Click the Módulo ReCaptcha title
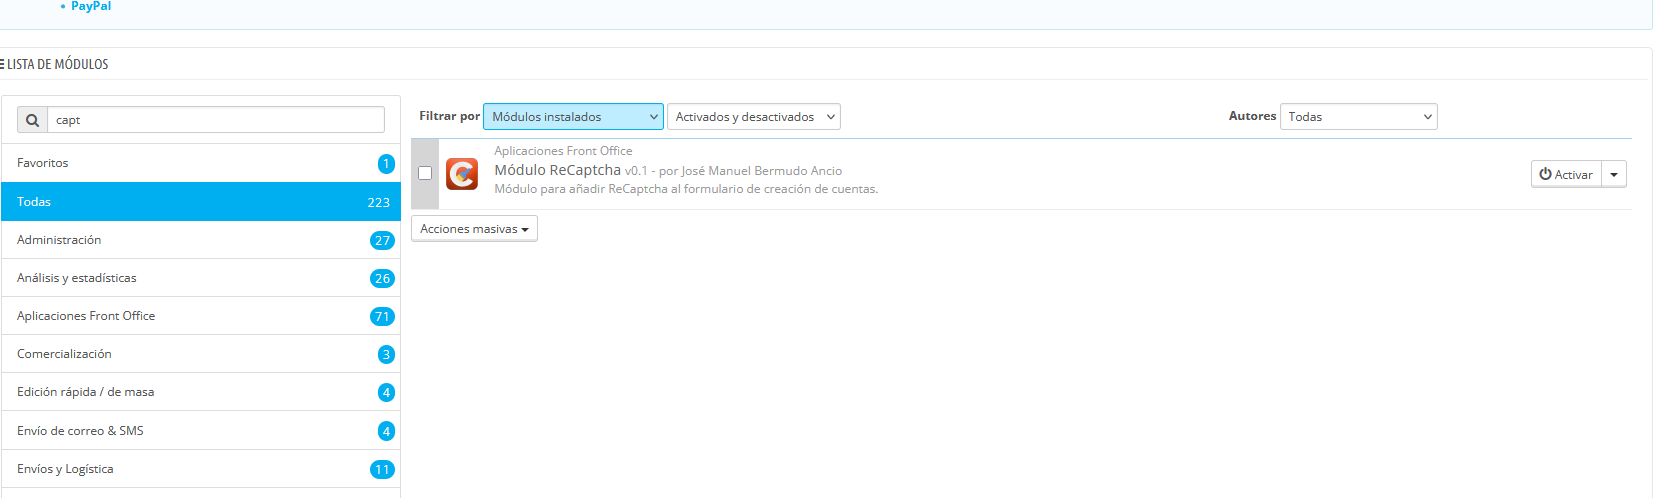The height and width of the screenshot is (498, 1656). pos(557,170)
